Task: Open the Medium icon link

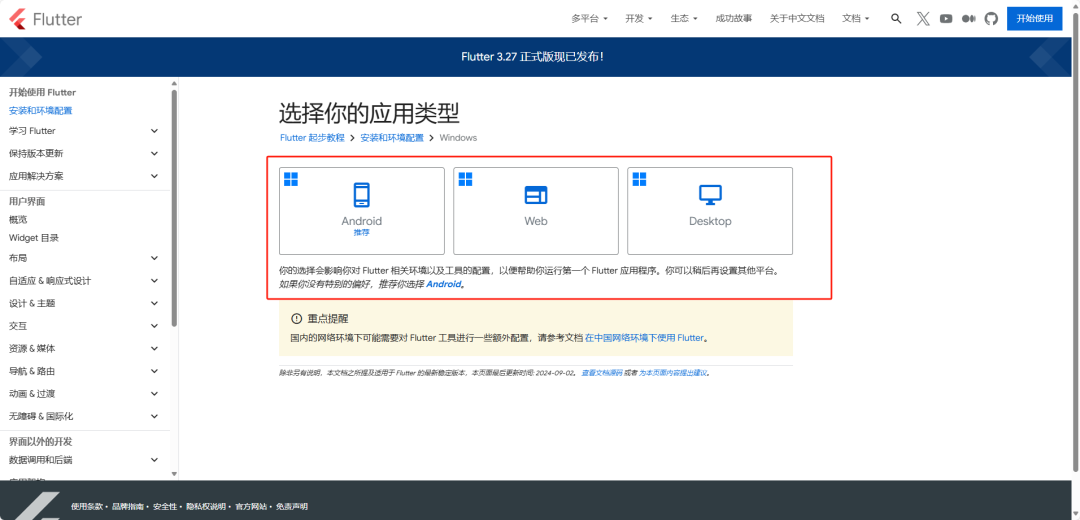Action: (968, 18)
